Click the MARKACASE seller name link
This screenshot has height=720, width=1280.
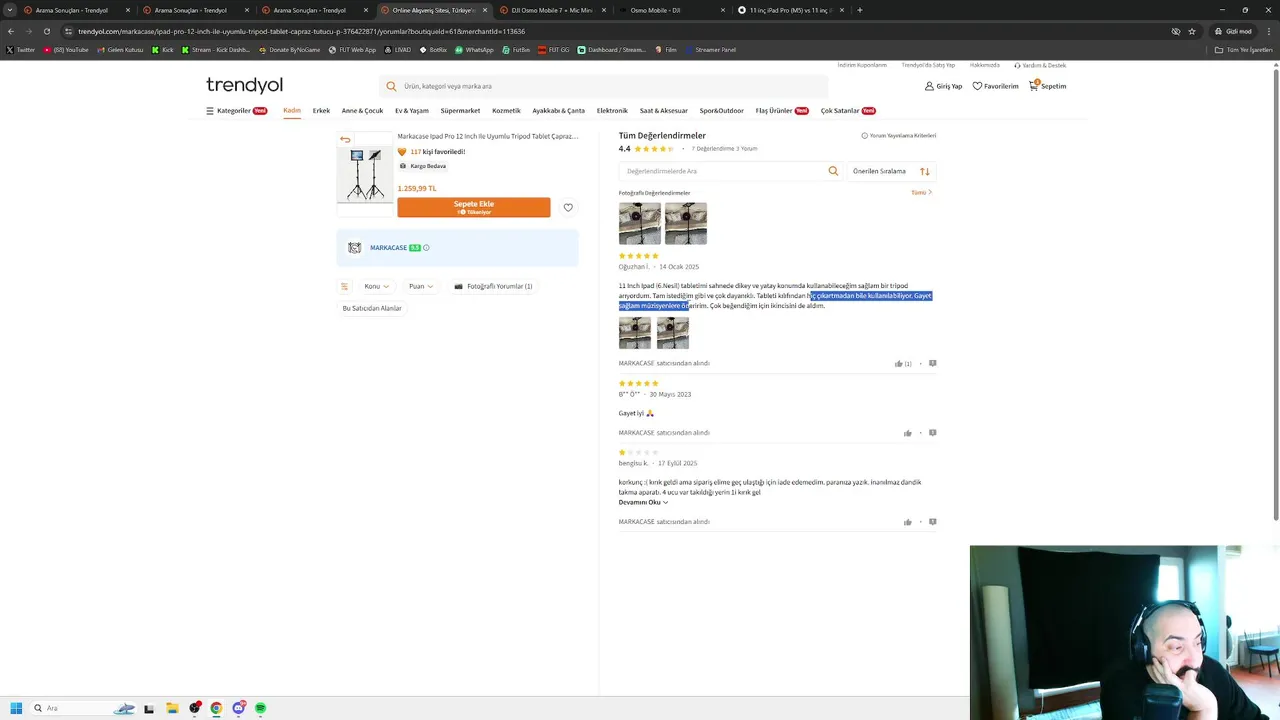(x=388, y=248)
